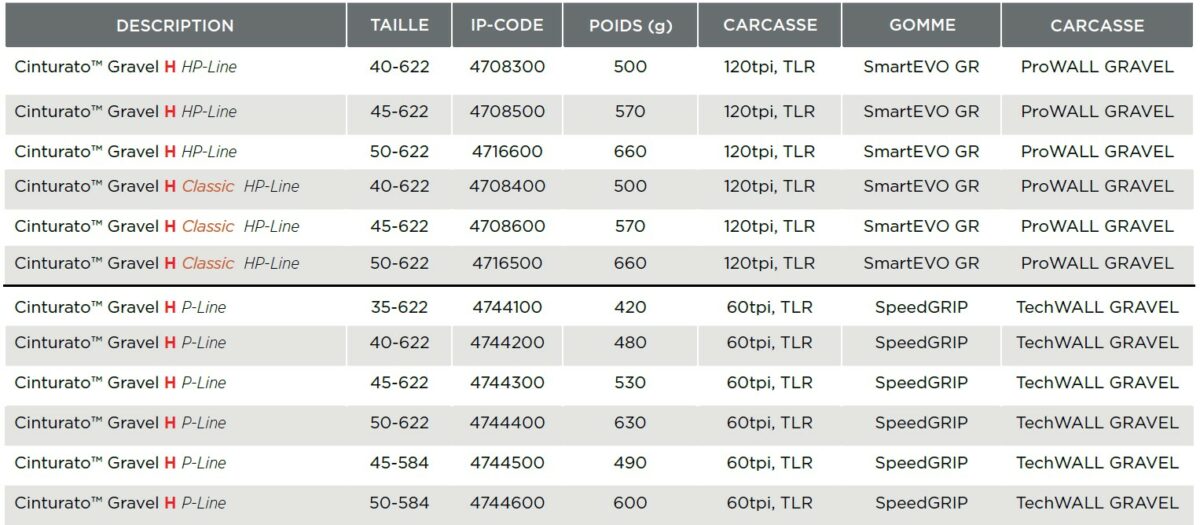Select IP-code 4716500 cell
Viewport: 1200px width, 525px height.
(x=508, y=263)
